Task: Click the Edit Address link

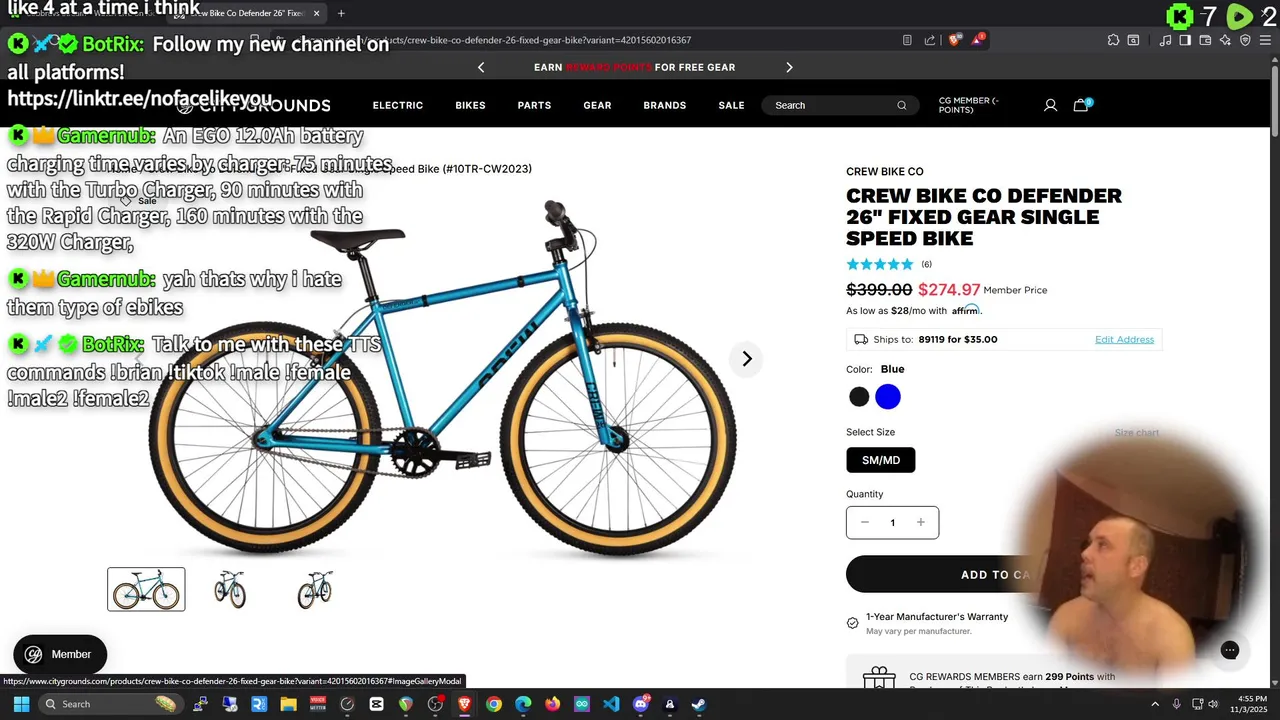Action: coord(1124,339)
